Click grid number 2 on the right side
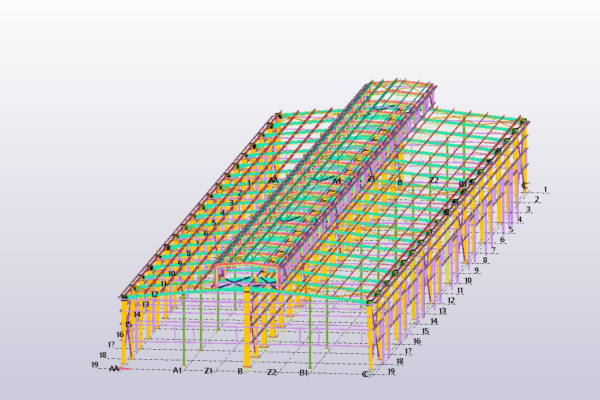 [x=537, y=199]
